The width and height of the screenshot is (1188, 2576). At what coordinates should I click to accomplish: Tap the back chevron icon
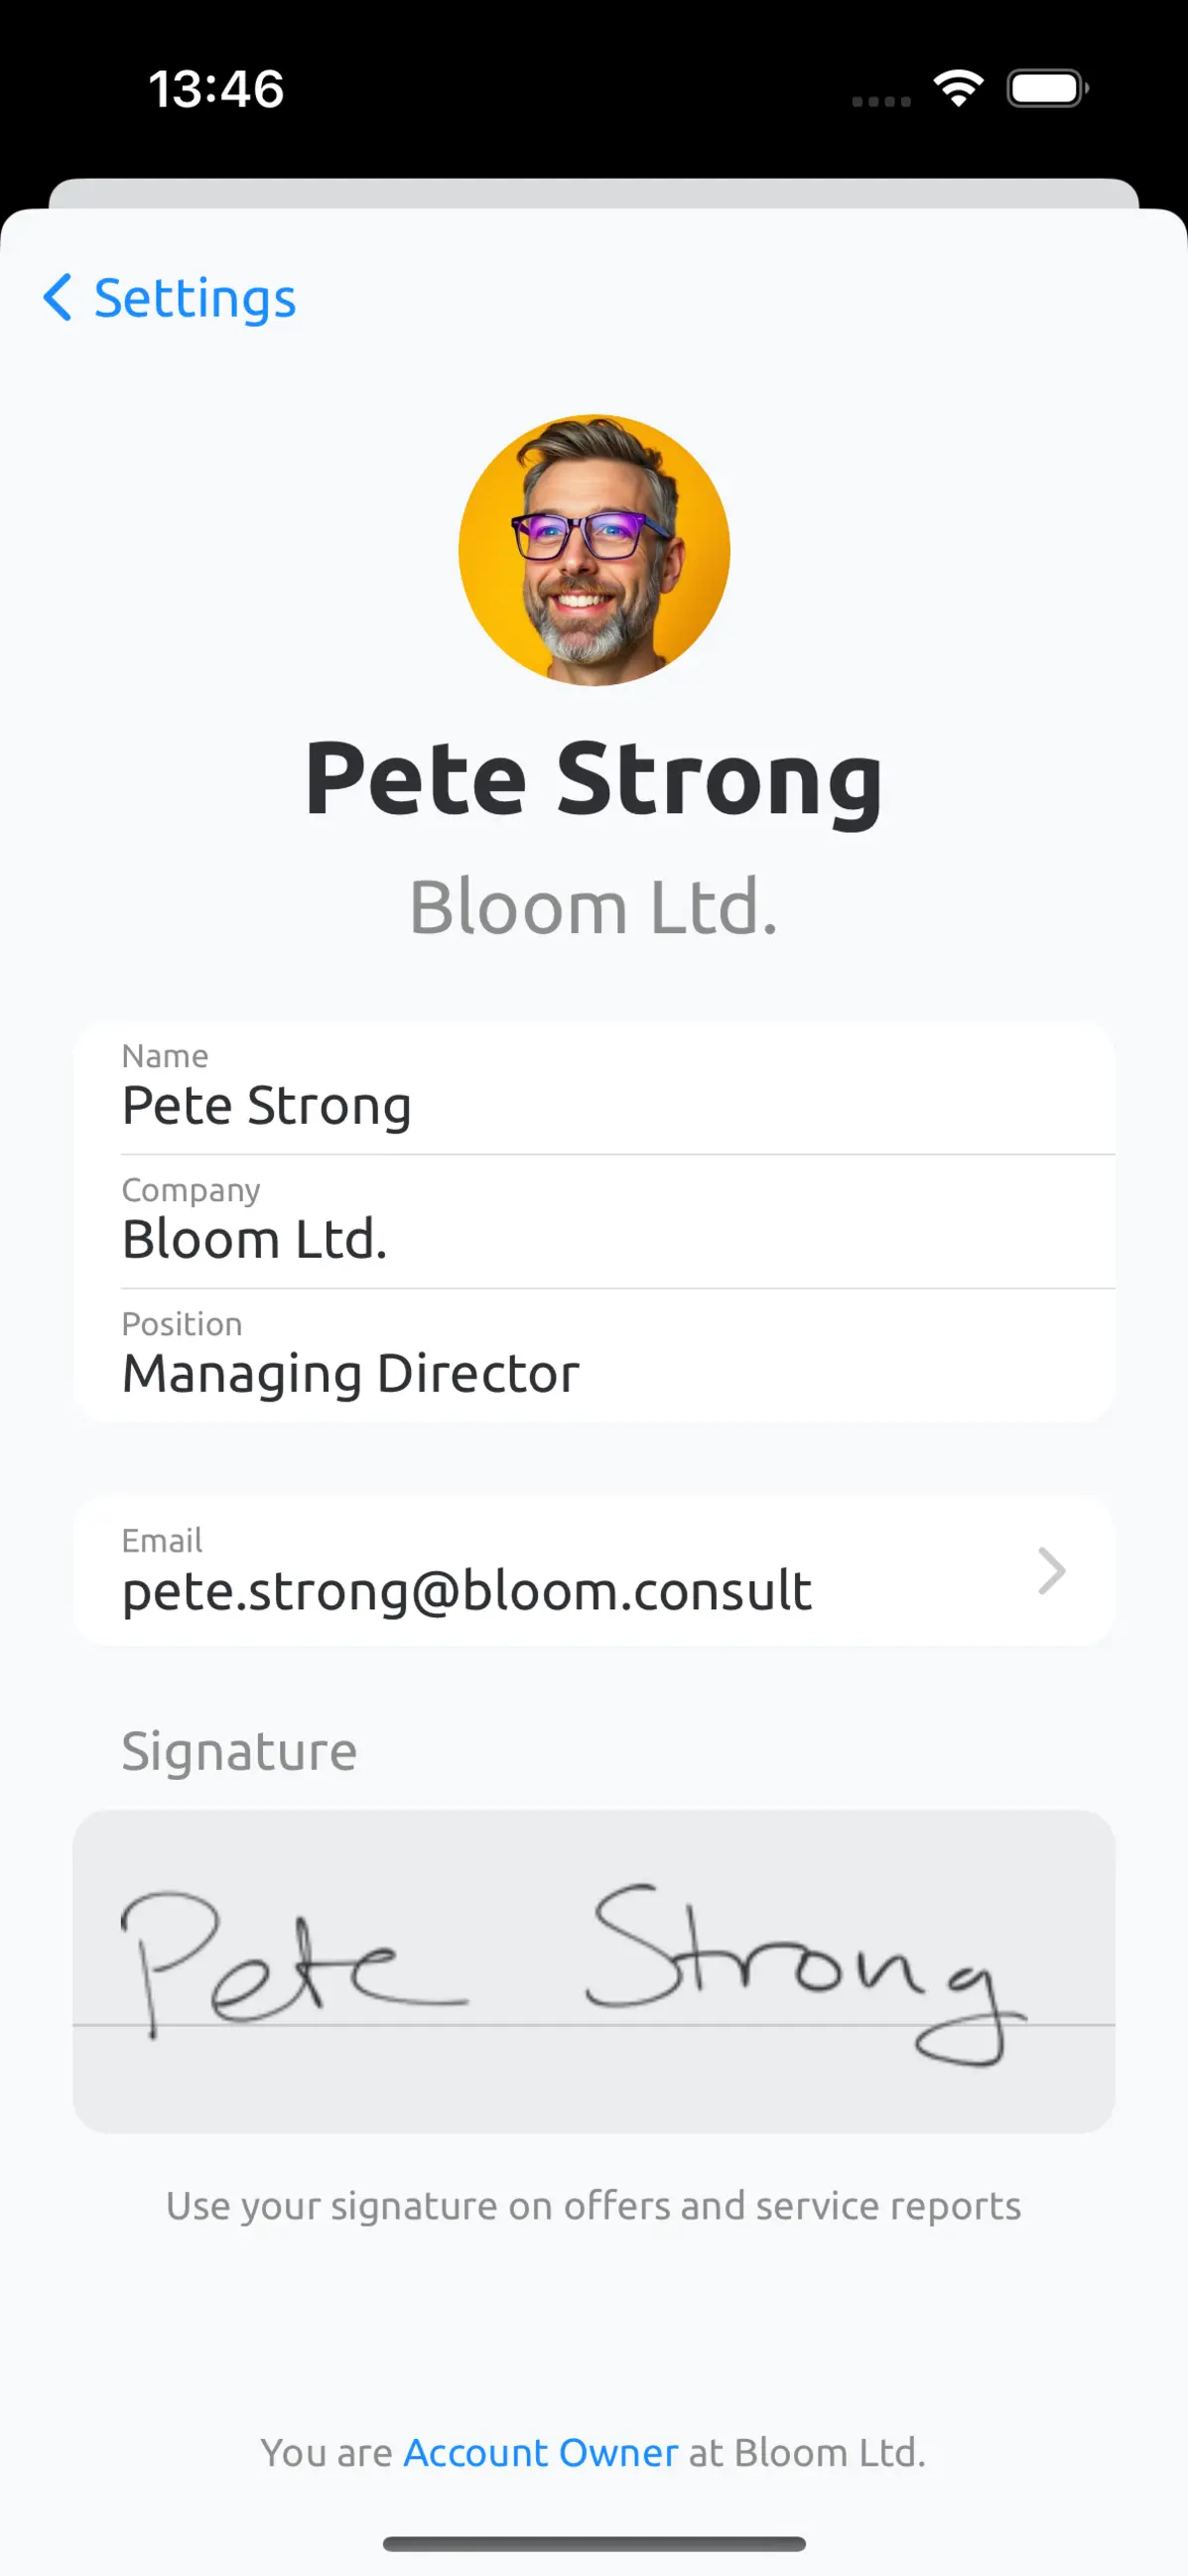[x=58, y=297]
